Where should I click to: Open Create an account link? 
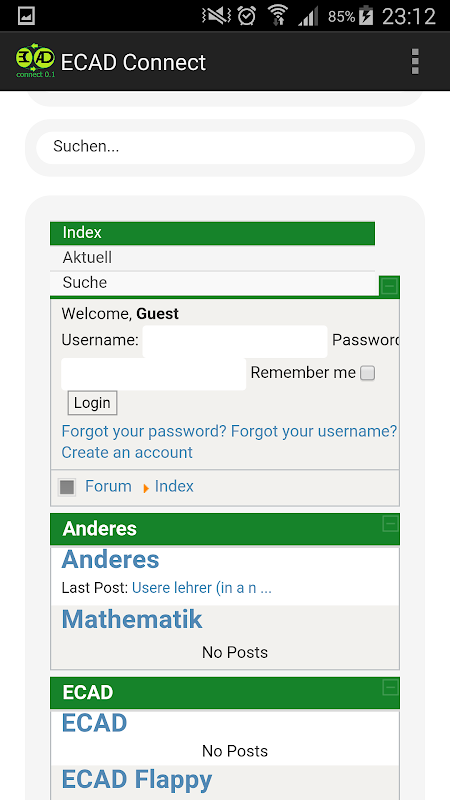point(127,453)
